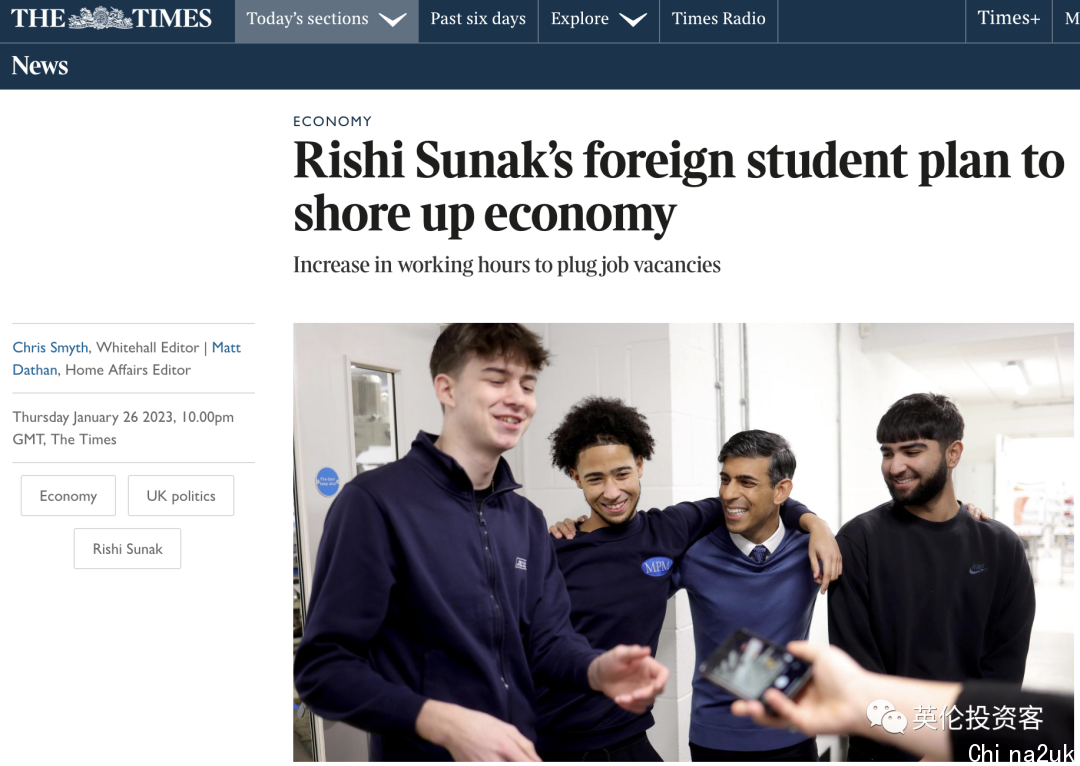Click the partially visible rightmost nav item
This screenshot has height=766, width=1080.
pyautogui.click(x=1068, y=21)
